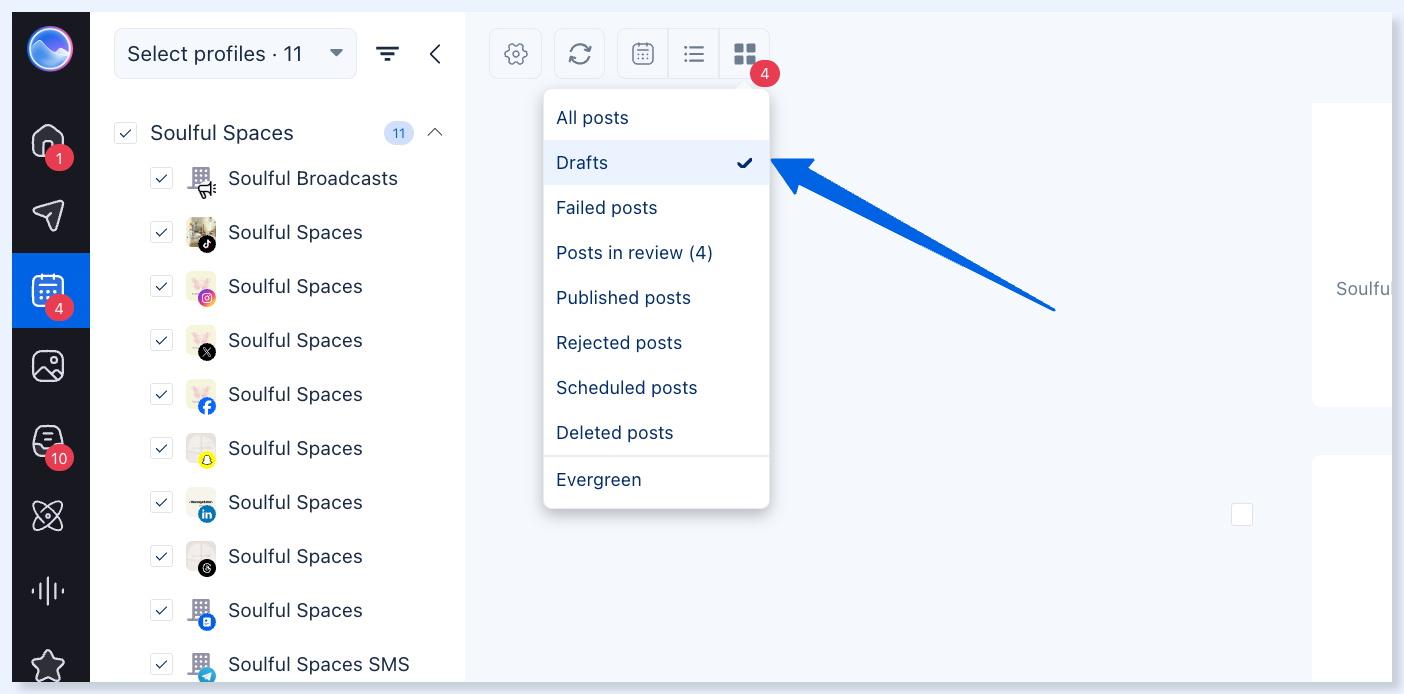This screenshot has height=694, width=1404.
Task: Open the profile filter icon
Action: (387, 54)
